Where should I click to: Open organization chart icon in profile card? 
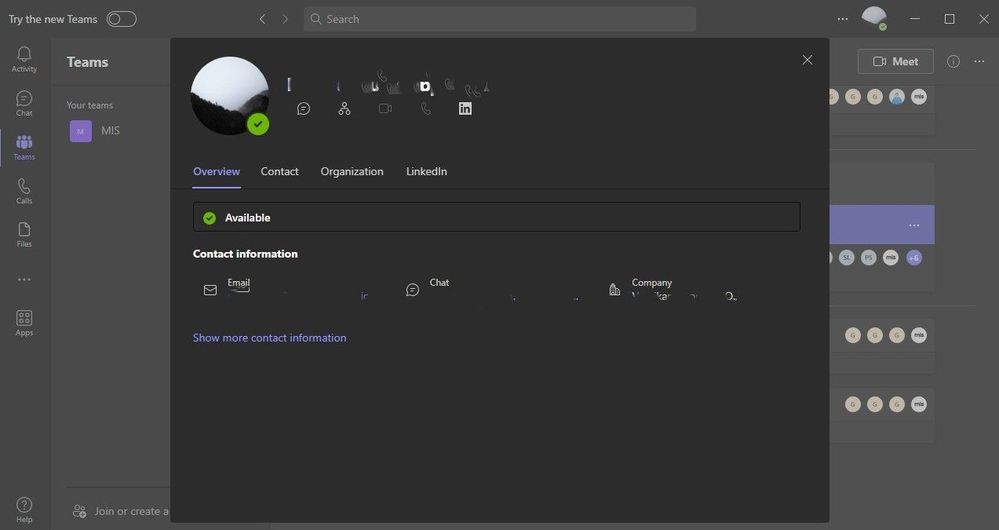(x=345, y=109)
